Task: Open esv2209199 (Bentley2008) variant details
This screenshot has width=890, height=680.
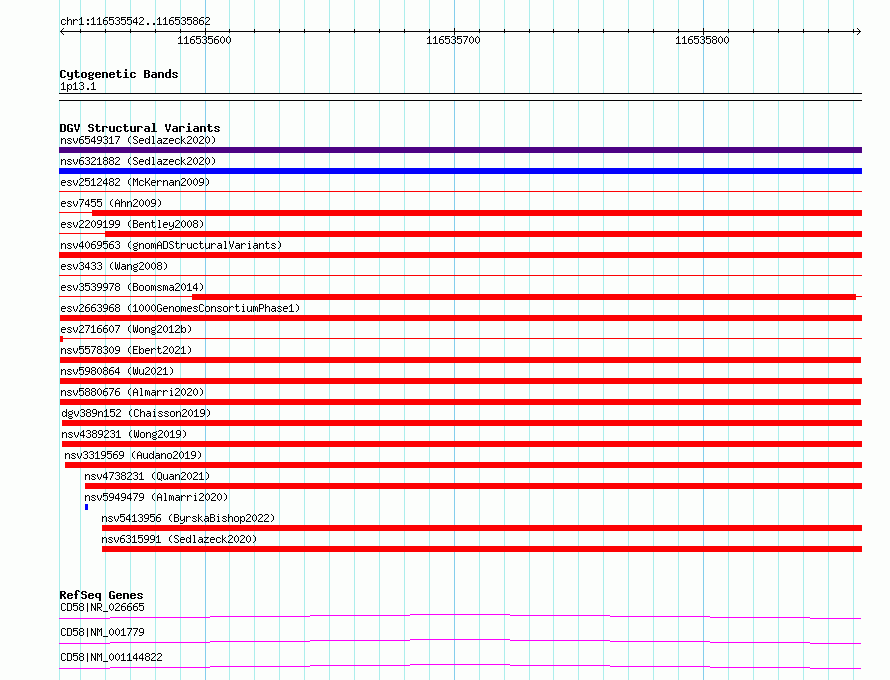Action: click(x=132, y=224)
